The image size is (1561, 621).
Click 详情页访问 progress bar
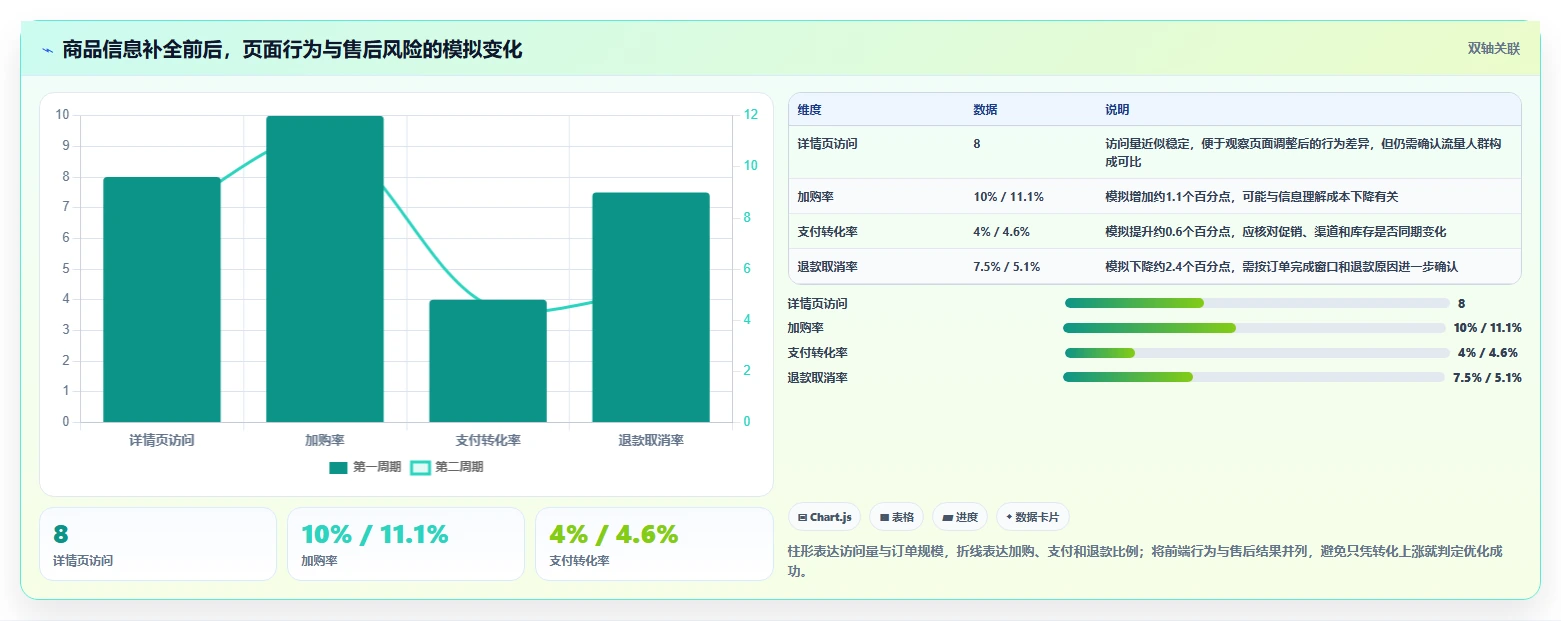pyautogui.click(x=1257, y=303)
